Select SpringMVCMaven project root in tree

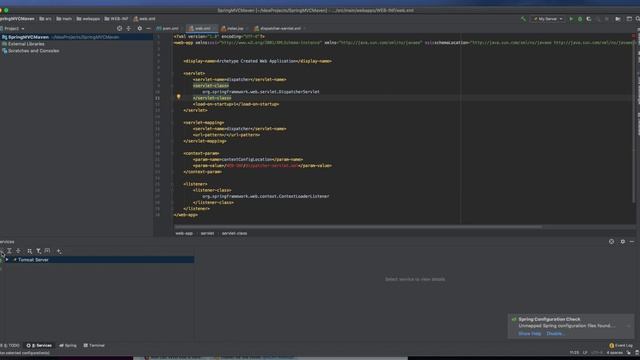tap(76, 37)
